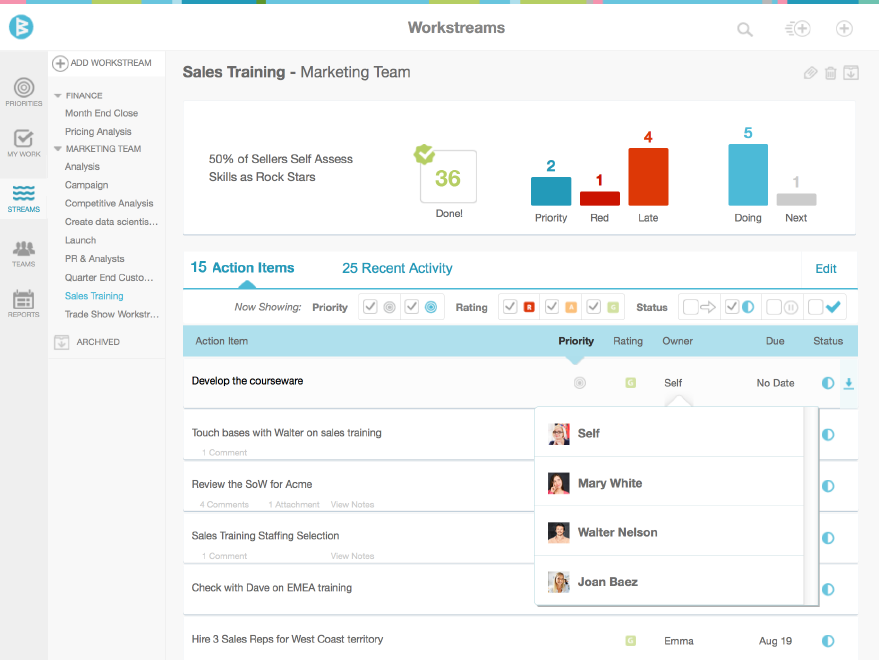Viewport: 879px width, 660px height.
Task: Toggle the blue Status checkmark filter
Action: pyautogui.click(x=814, y=307)
